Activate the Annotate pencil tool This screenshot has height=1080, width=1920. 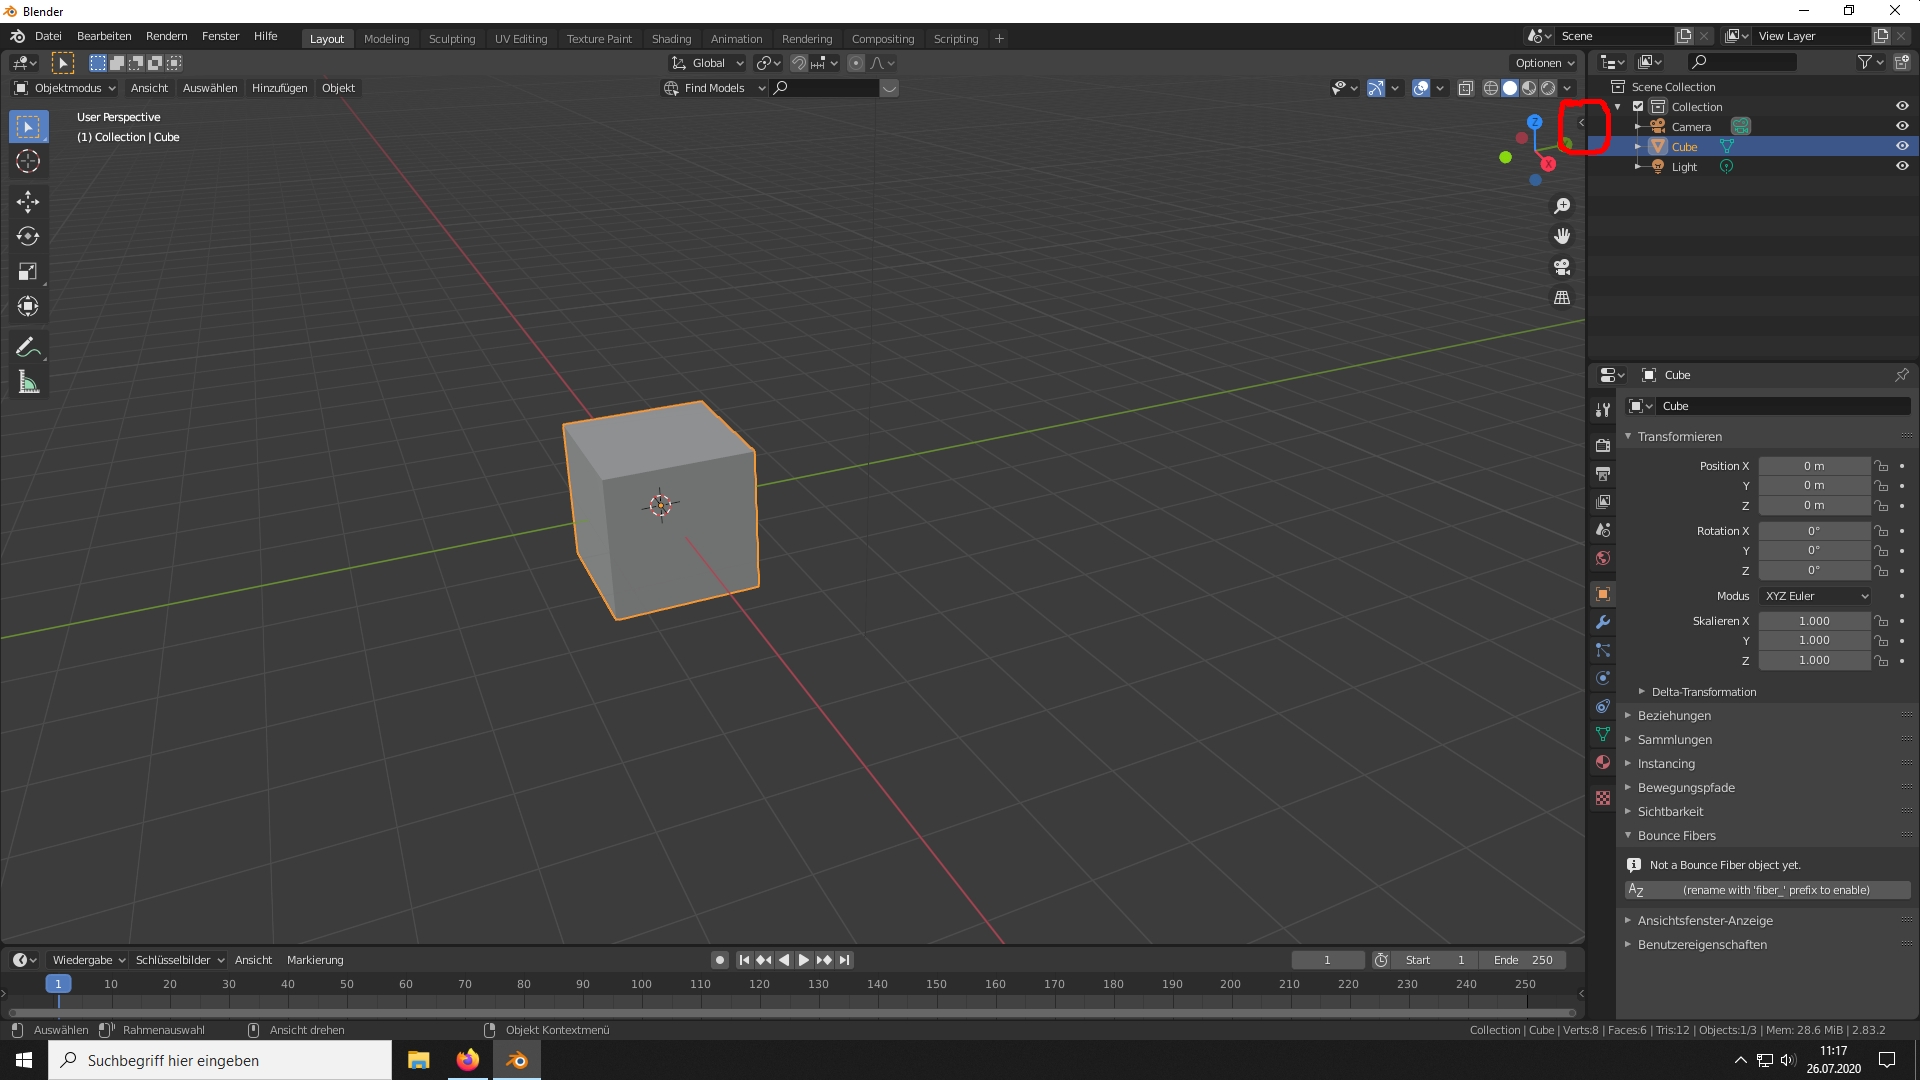coord(28,347)
